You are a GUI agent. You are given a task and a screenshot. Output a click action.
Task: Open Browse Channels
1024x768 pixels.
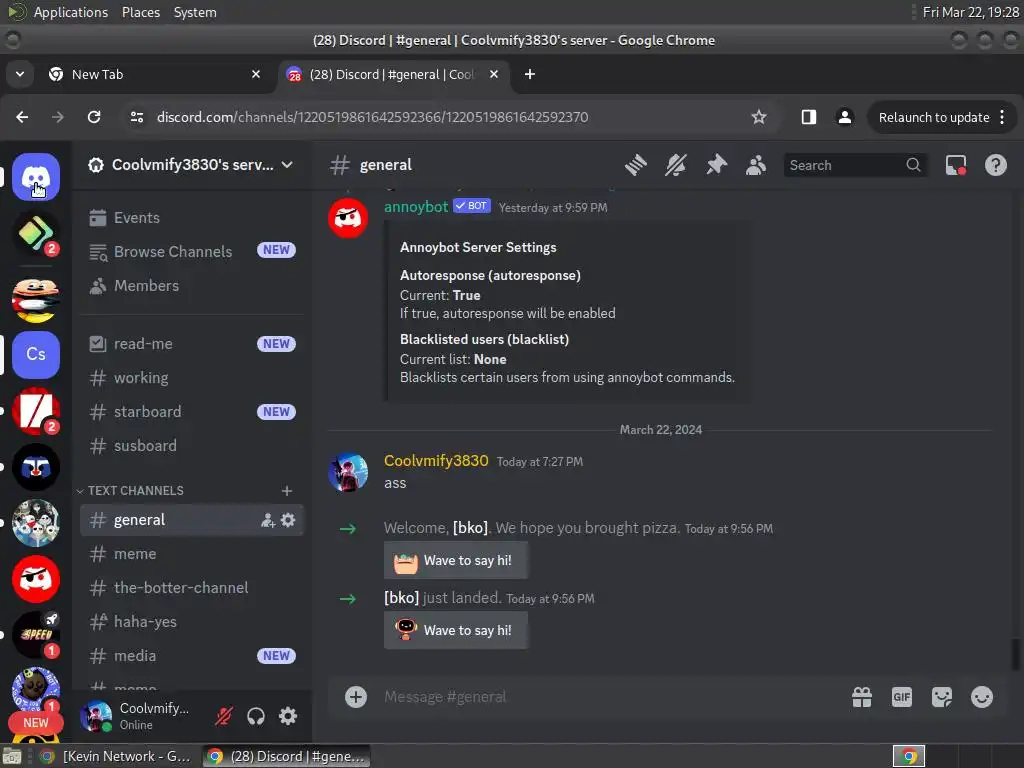191,251
